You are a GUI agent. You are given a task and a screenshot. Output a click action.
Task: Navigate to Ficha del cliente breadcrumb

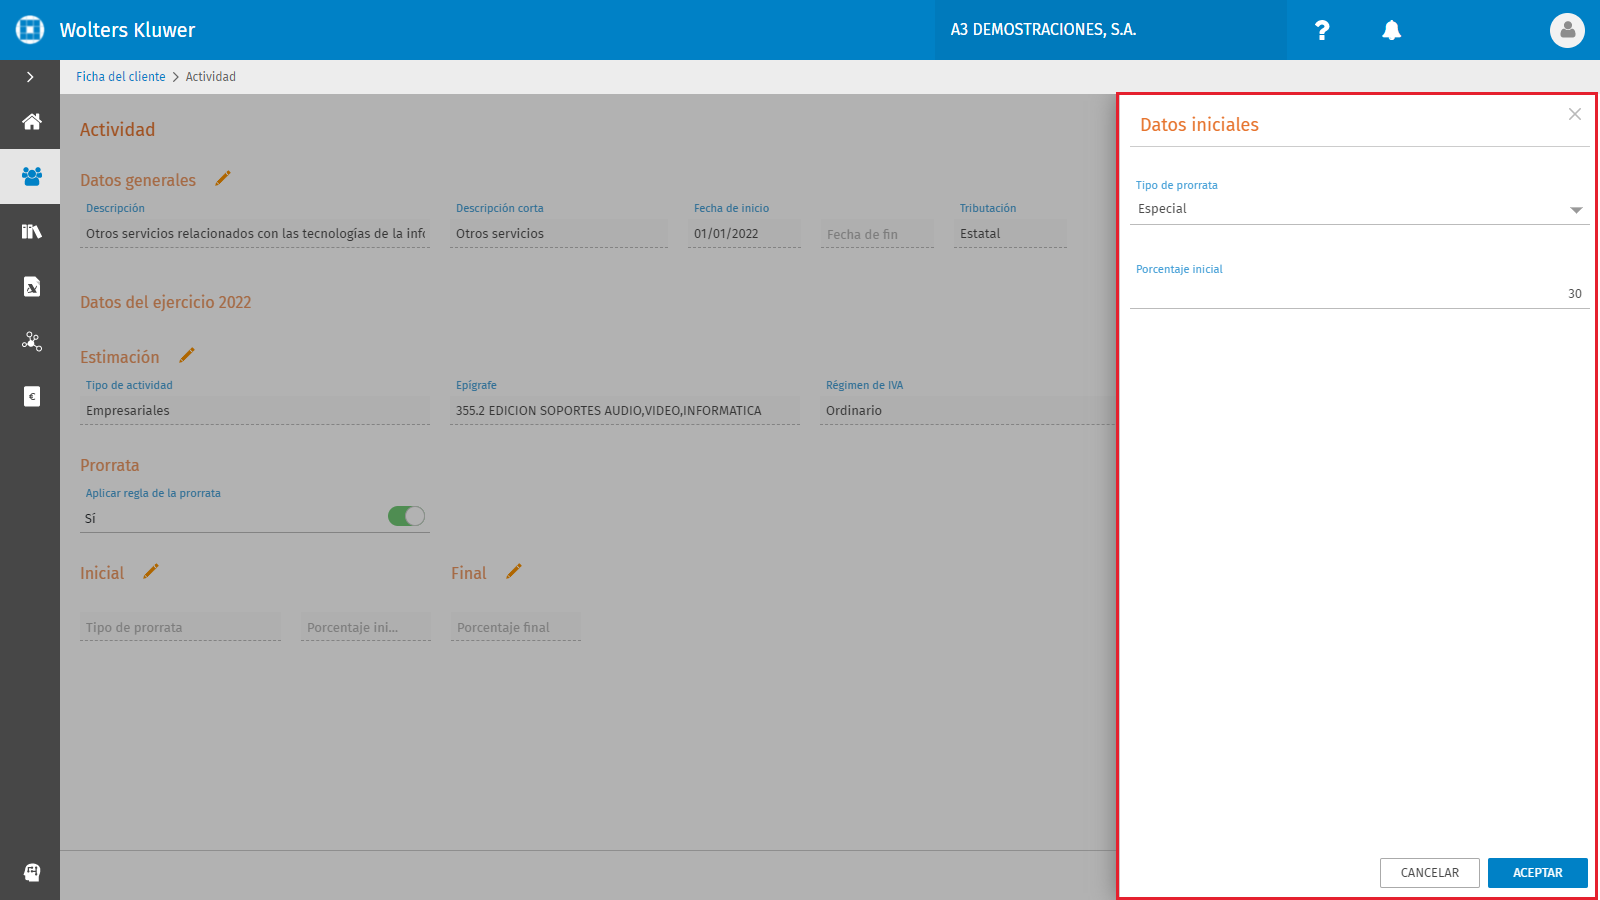(x=121, y=77)
